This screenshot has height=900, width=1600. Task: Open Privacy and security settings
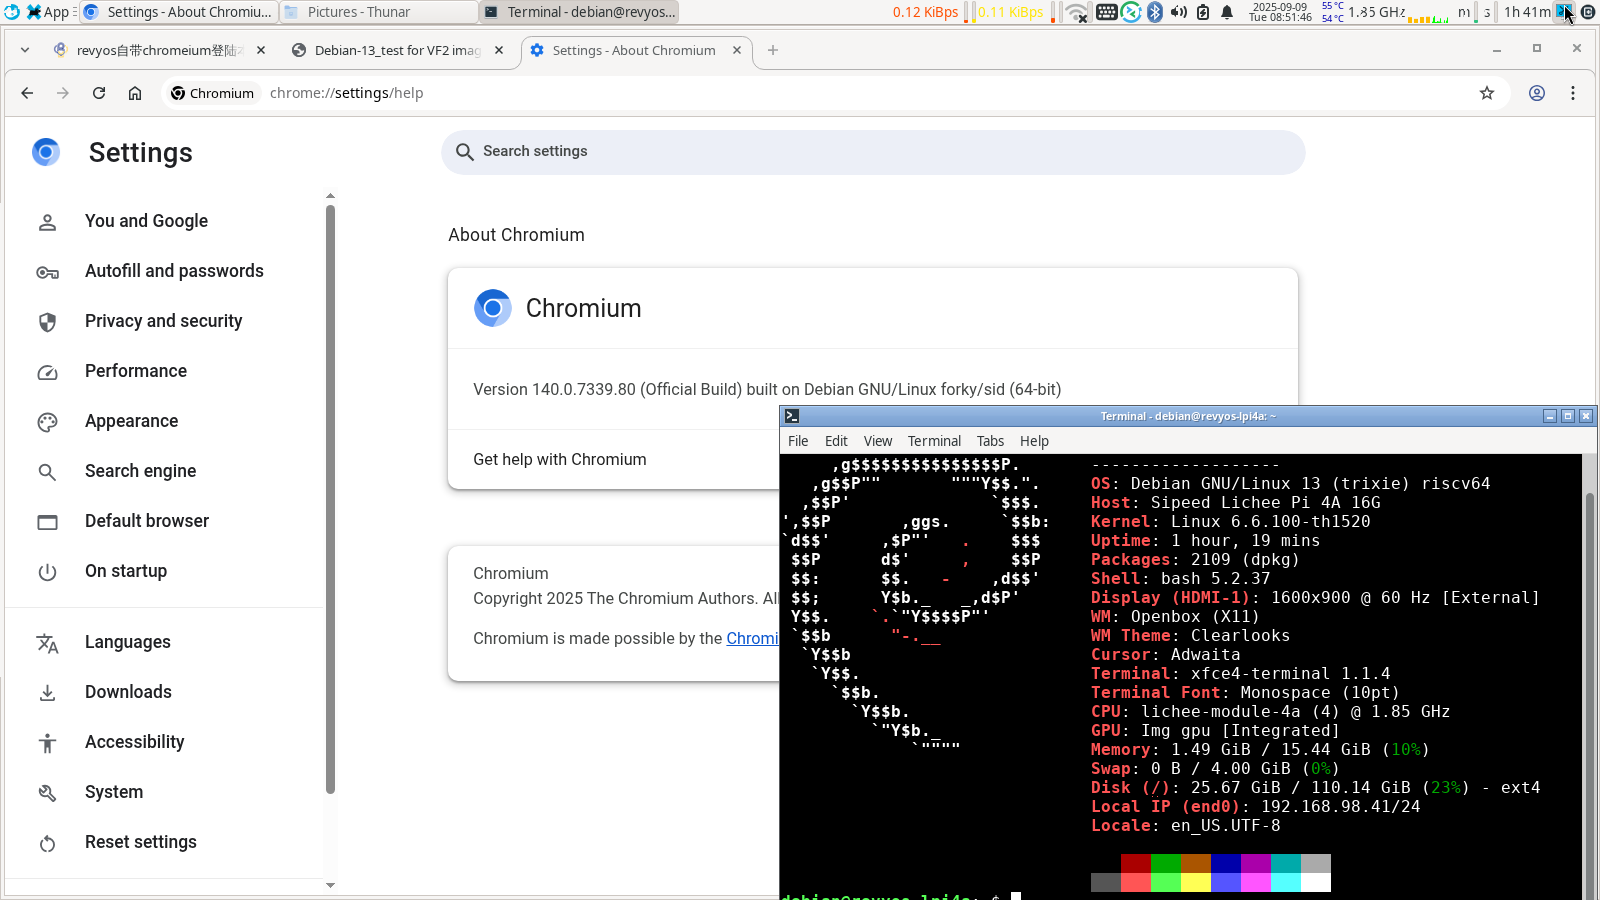pos(163,321)
